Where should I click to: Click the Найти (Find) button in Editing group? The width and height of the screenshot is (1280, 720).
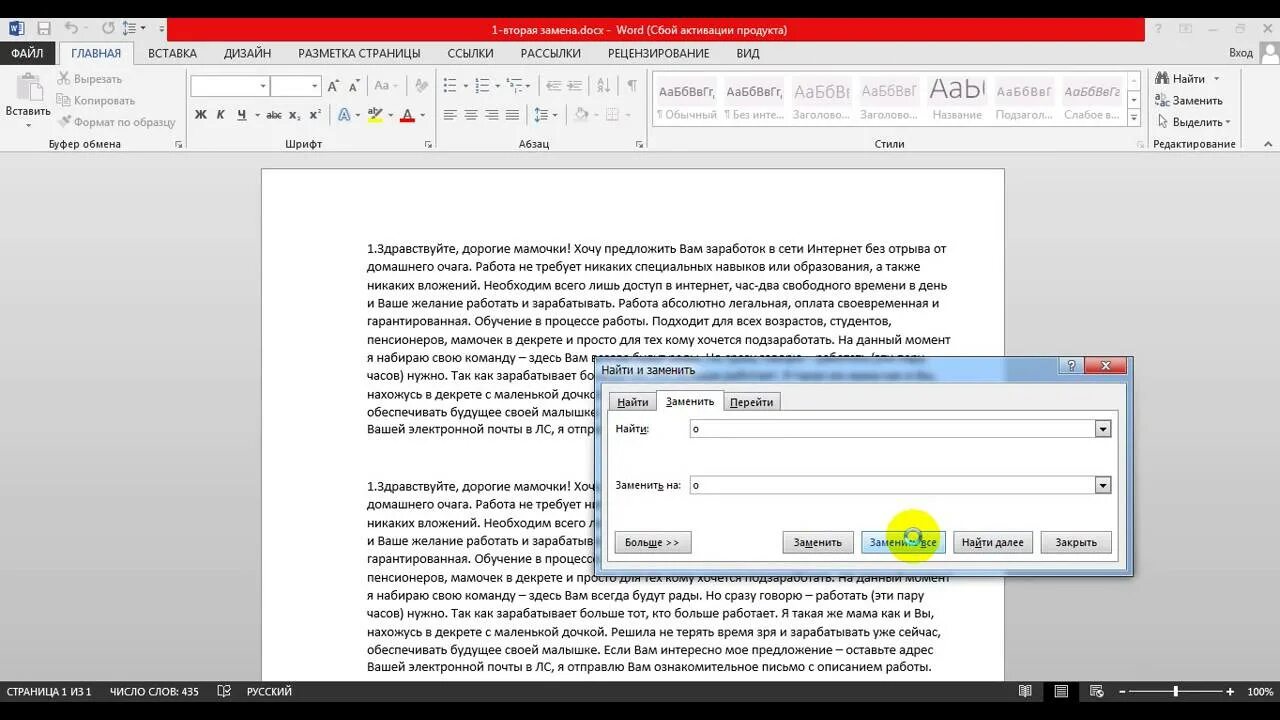coord(1187,79)
